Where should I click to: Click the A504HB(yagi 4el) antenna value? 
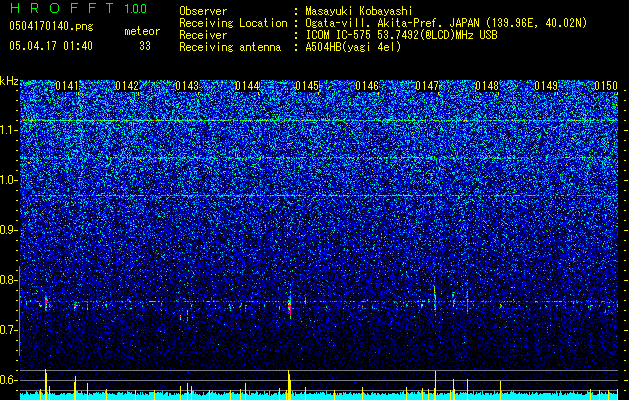[353, 47]
